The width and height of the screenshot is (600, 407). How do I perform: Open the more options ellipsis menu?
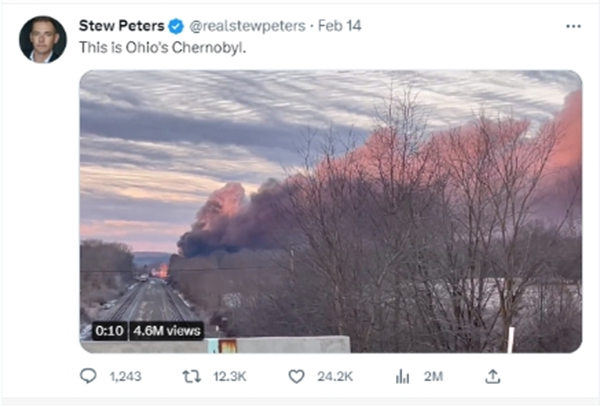pyautogui.click(x=573, y=25)
